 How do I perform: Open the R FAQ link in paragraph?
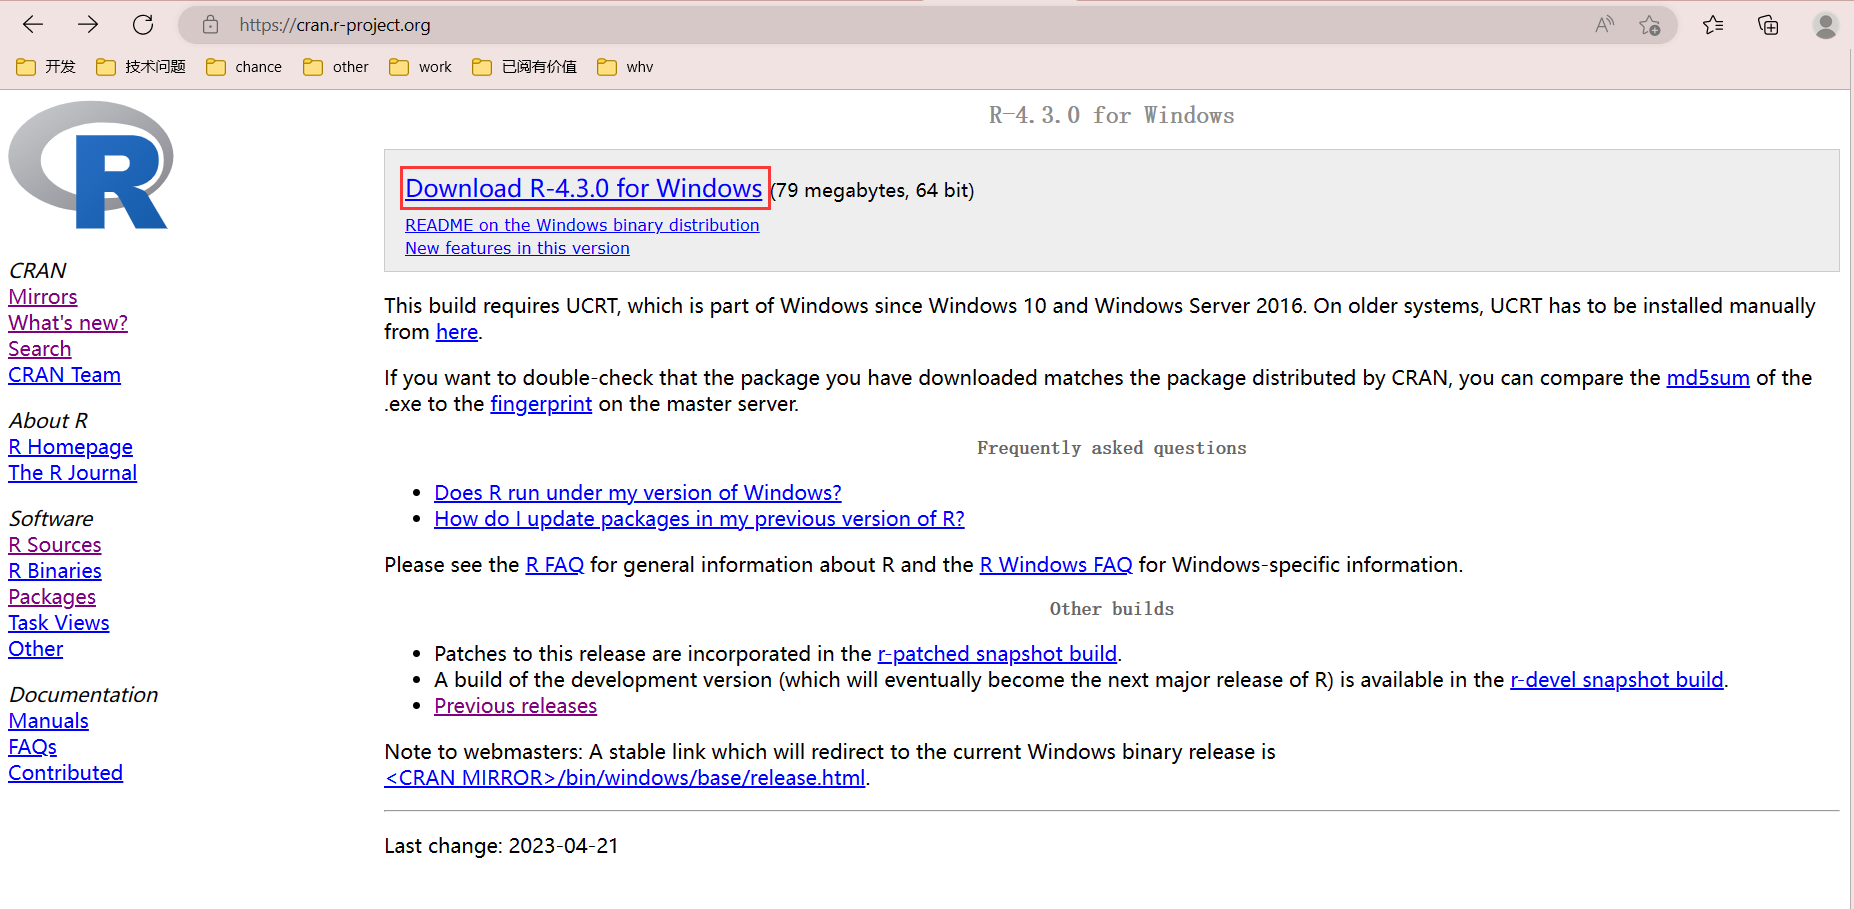coord(555,565)
